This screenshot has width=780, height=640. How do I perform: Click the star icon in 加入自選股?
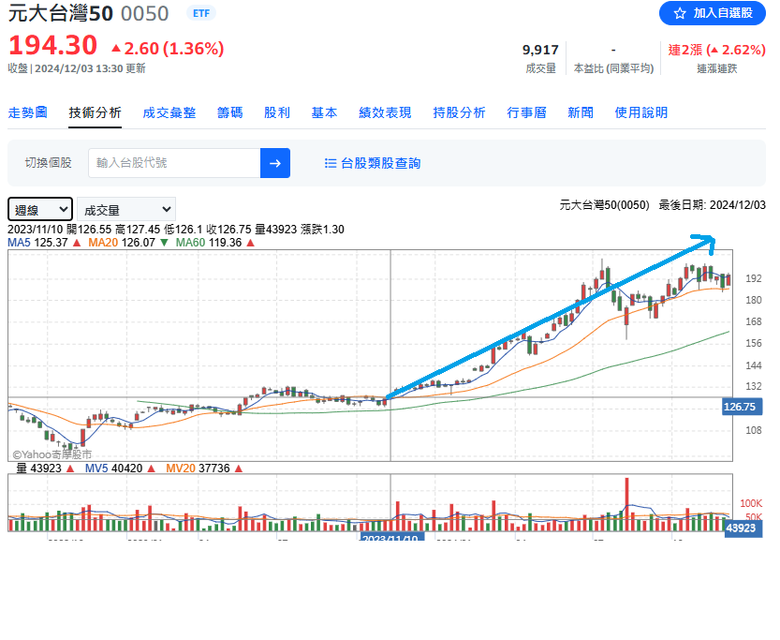(x=680, y=13)
